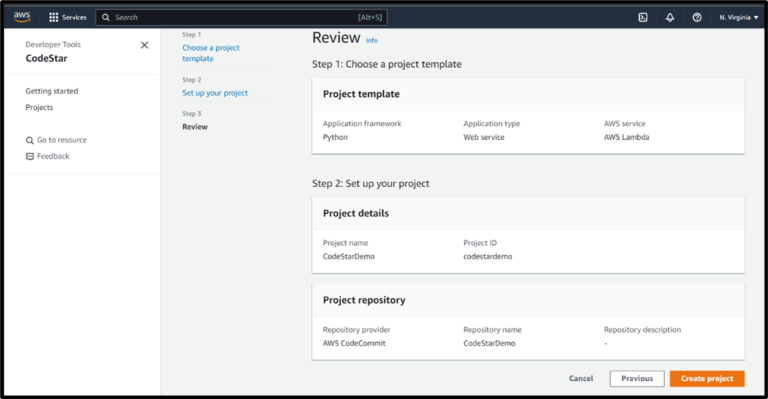Open the AWS home logo
This screenshot has width=768, height=399.
[22, 17]
